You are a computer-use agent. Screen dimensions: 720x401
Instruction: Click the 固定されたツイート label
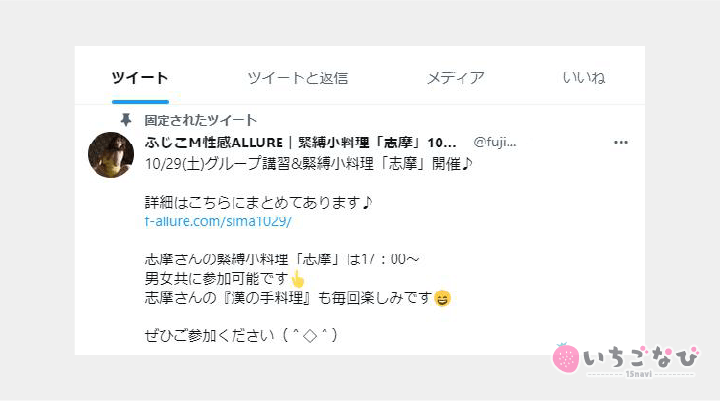[x=200, y=120]
